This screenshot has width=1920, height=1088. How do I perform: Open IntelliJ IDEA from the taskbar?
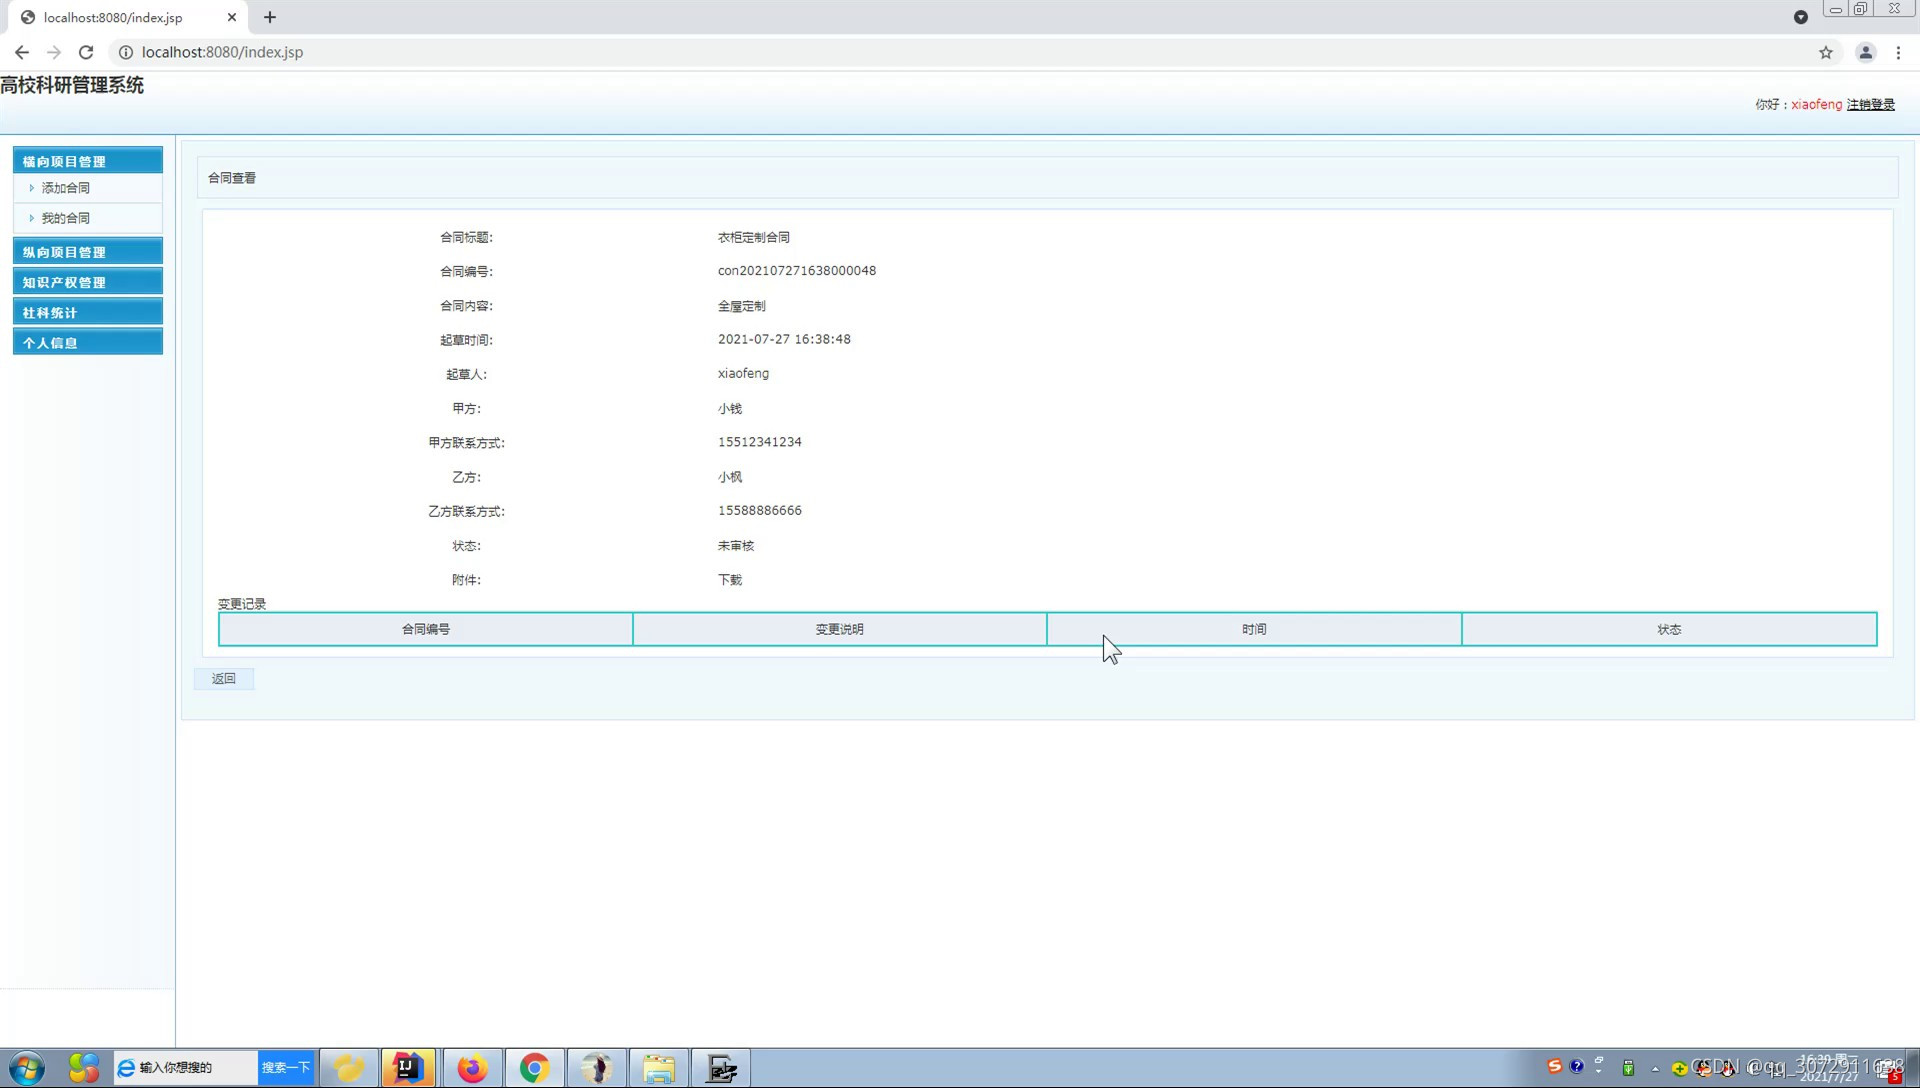(x=408, y=1068)
